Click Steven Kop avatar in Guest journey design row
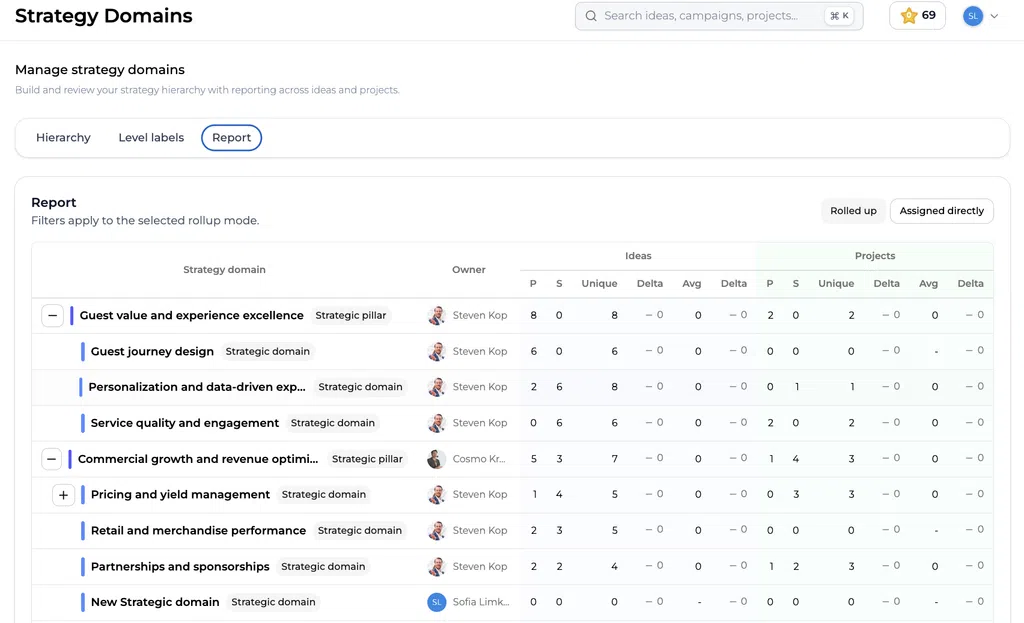This screenshot has height=623, width=1024. (x=437, y=351)
